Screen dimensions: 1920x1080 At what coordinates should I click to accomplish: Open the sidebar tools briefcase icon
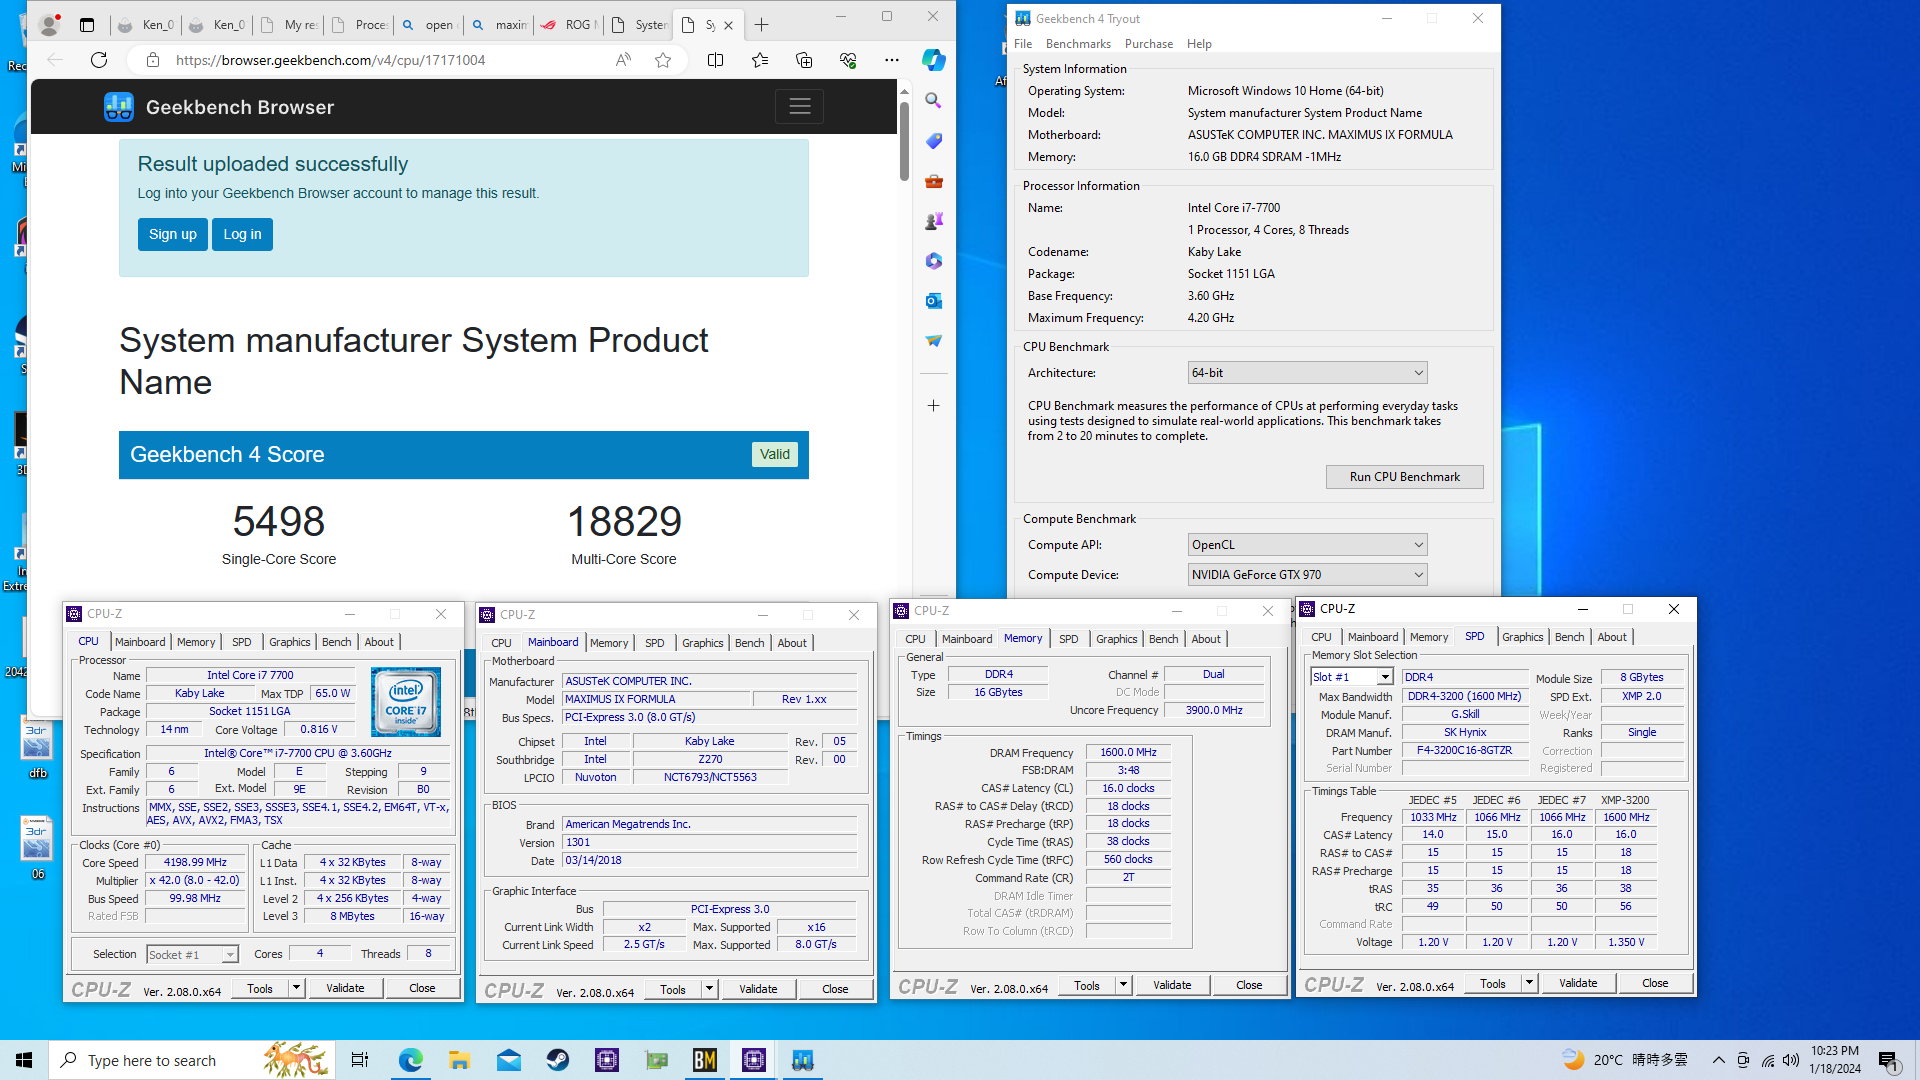933,181
